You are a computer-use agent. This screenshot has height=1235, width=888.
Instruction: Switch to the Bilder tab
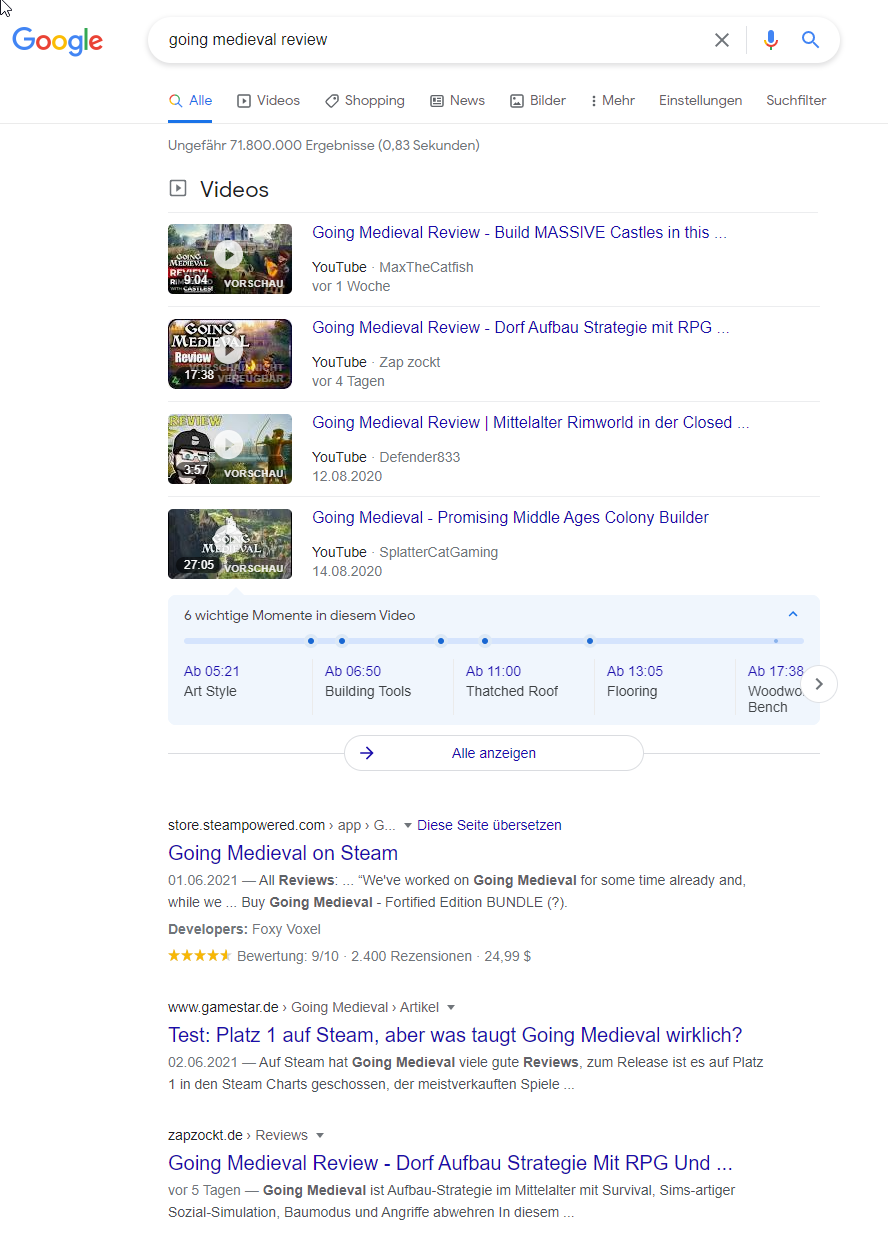538,101
